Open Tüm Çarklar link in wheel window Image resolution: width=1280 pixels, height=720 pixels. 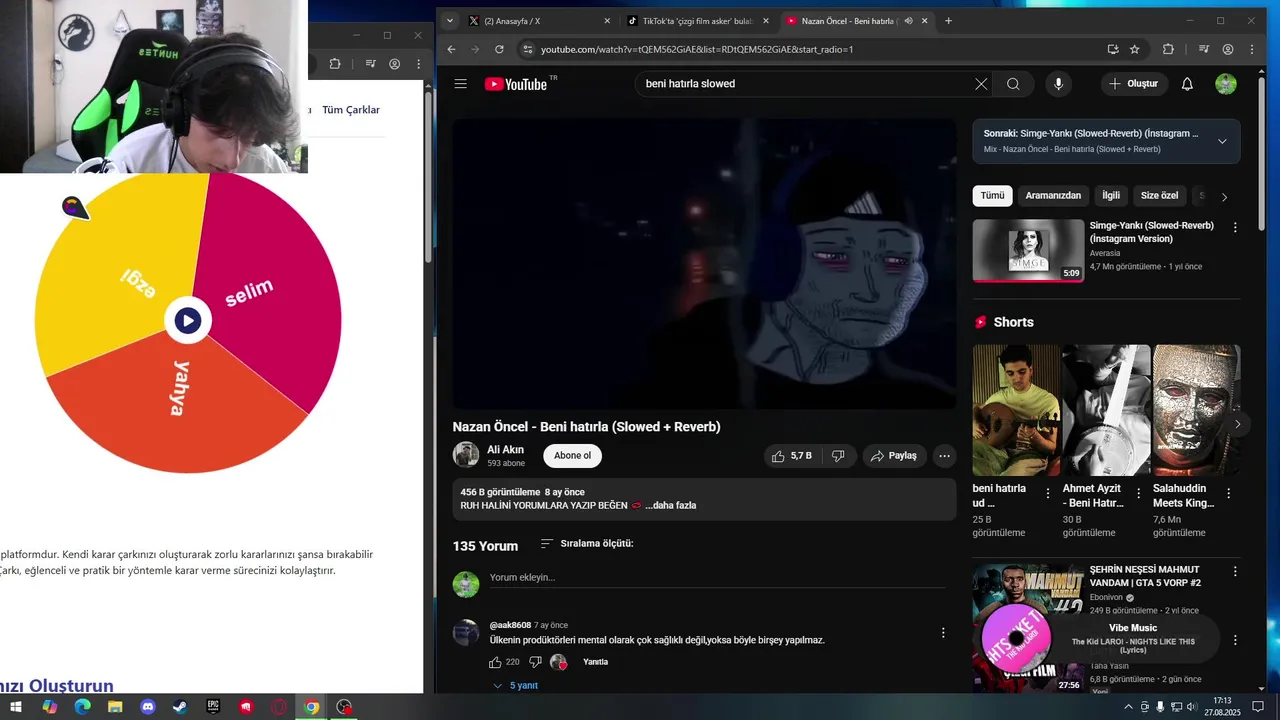[x=351, y=110]
